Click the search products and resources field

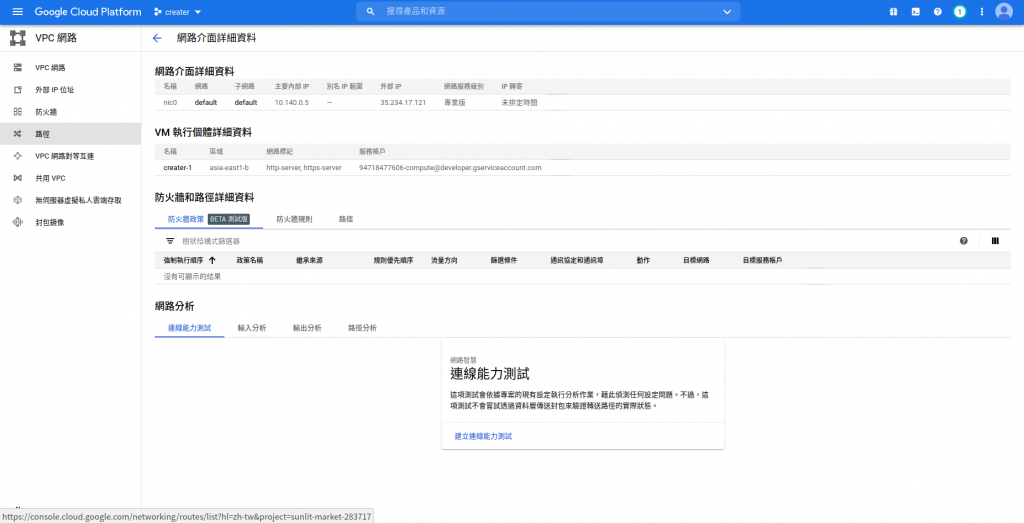[549, 12]
